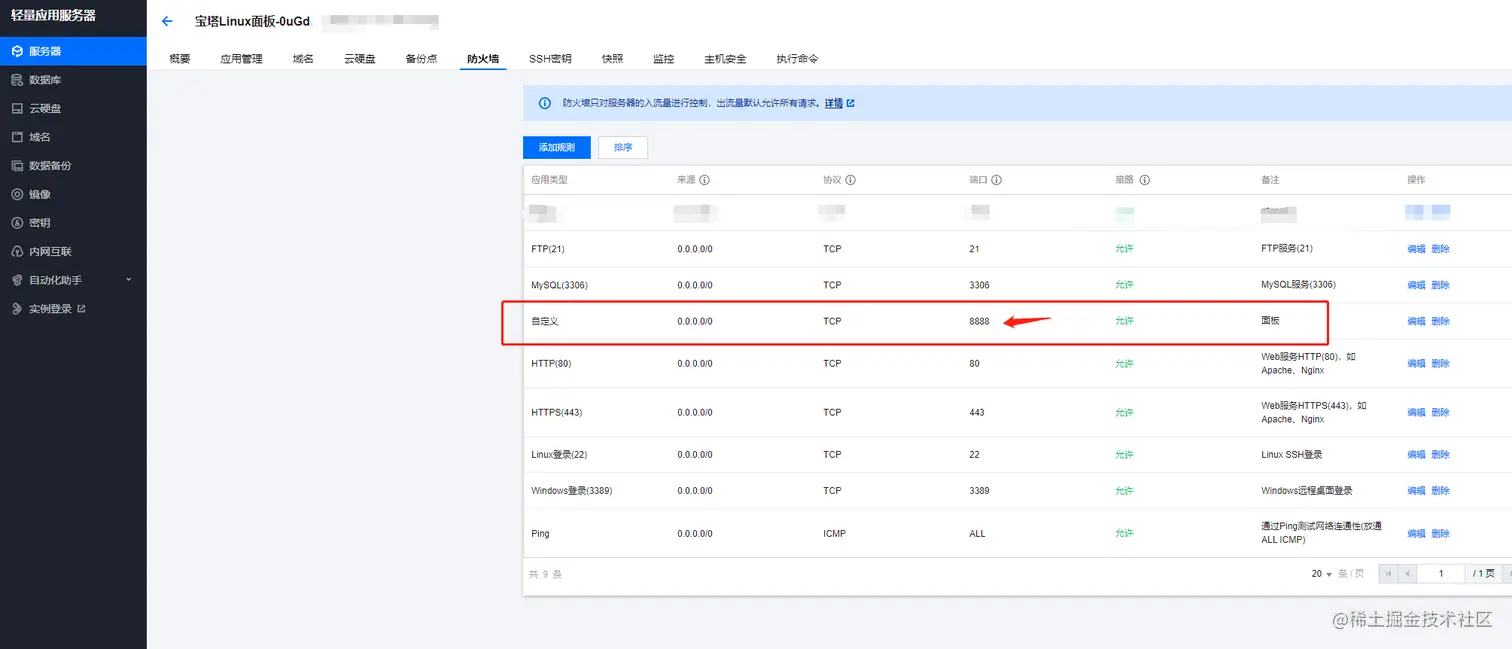The image size is (1512, 649).
Task: Switch to the 主机安全 tab
Action: pyautogui.click(x=725, y=59)
